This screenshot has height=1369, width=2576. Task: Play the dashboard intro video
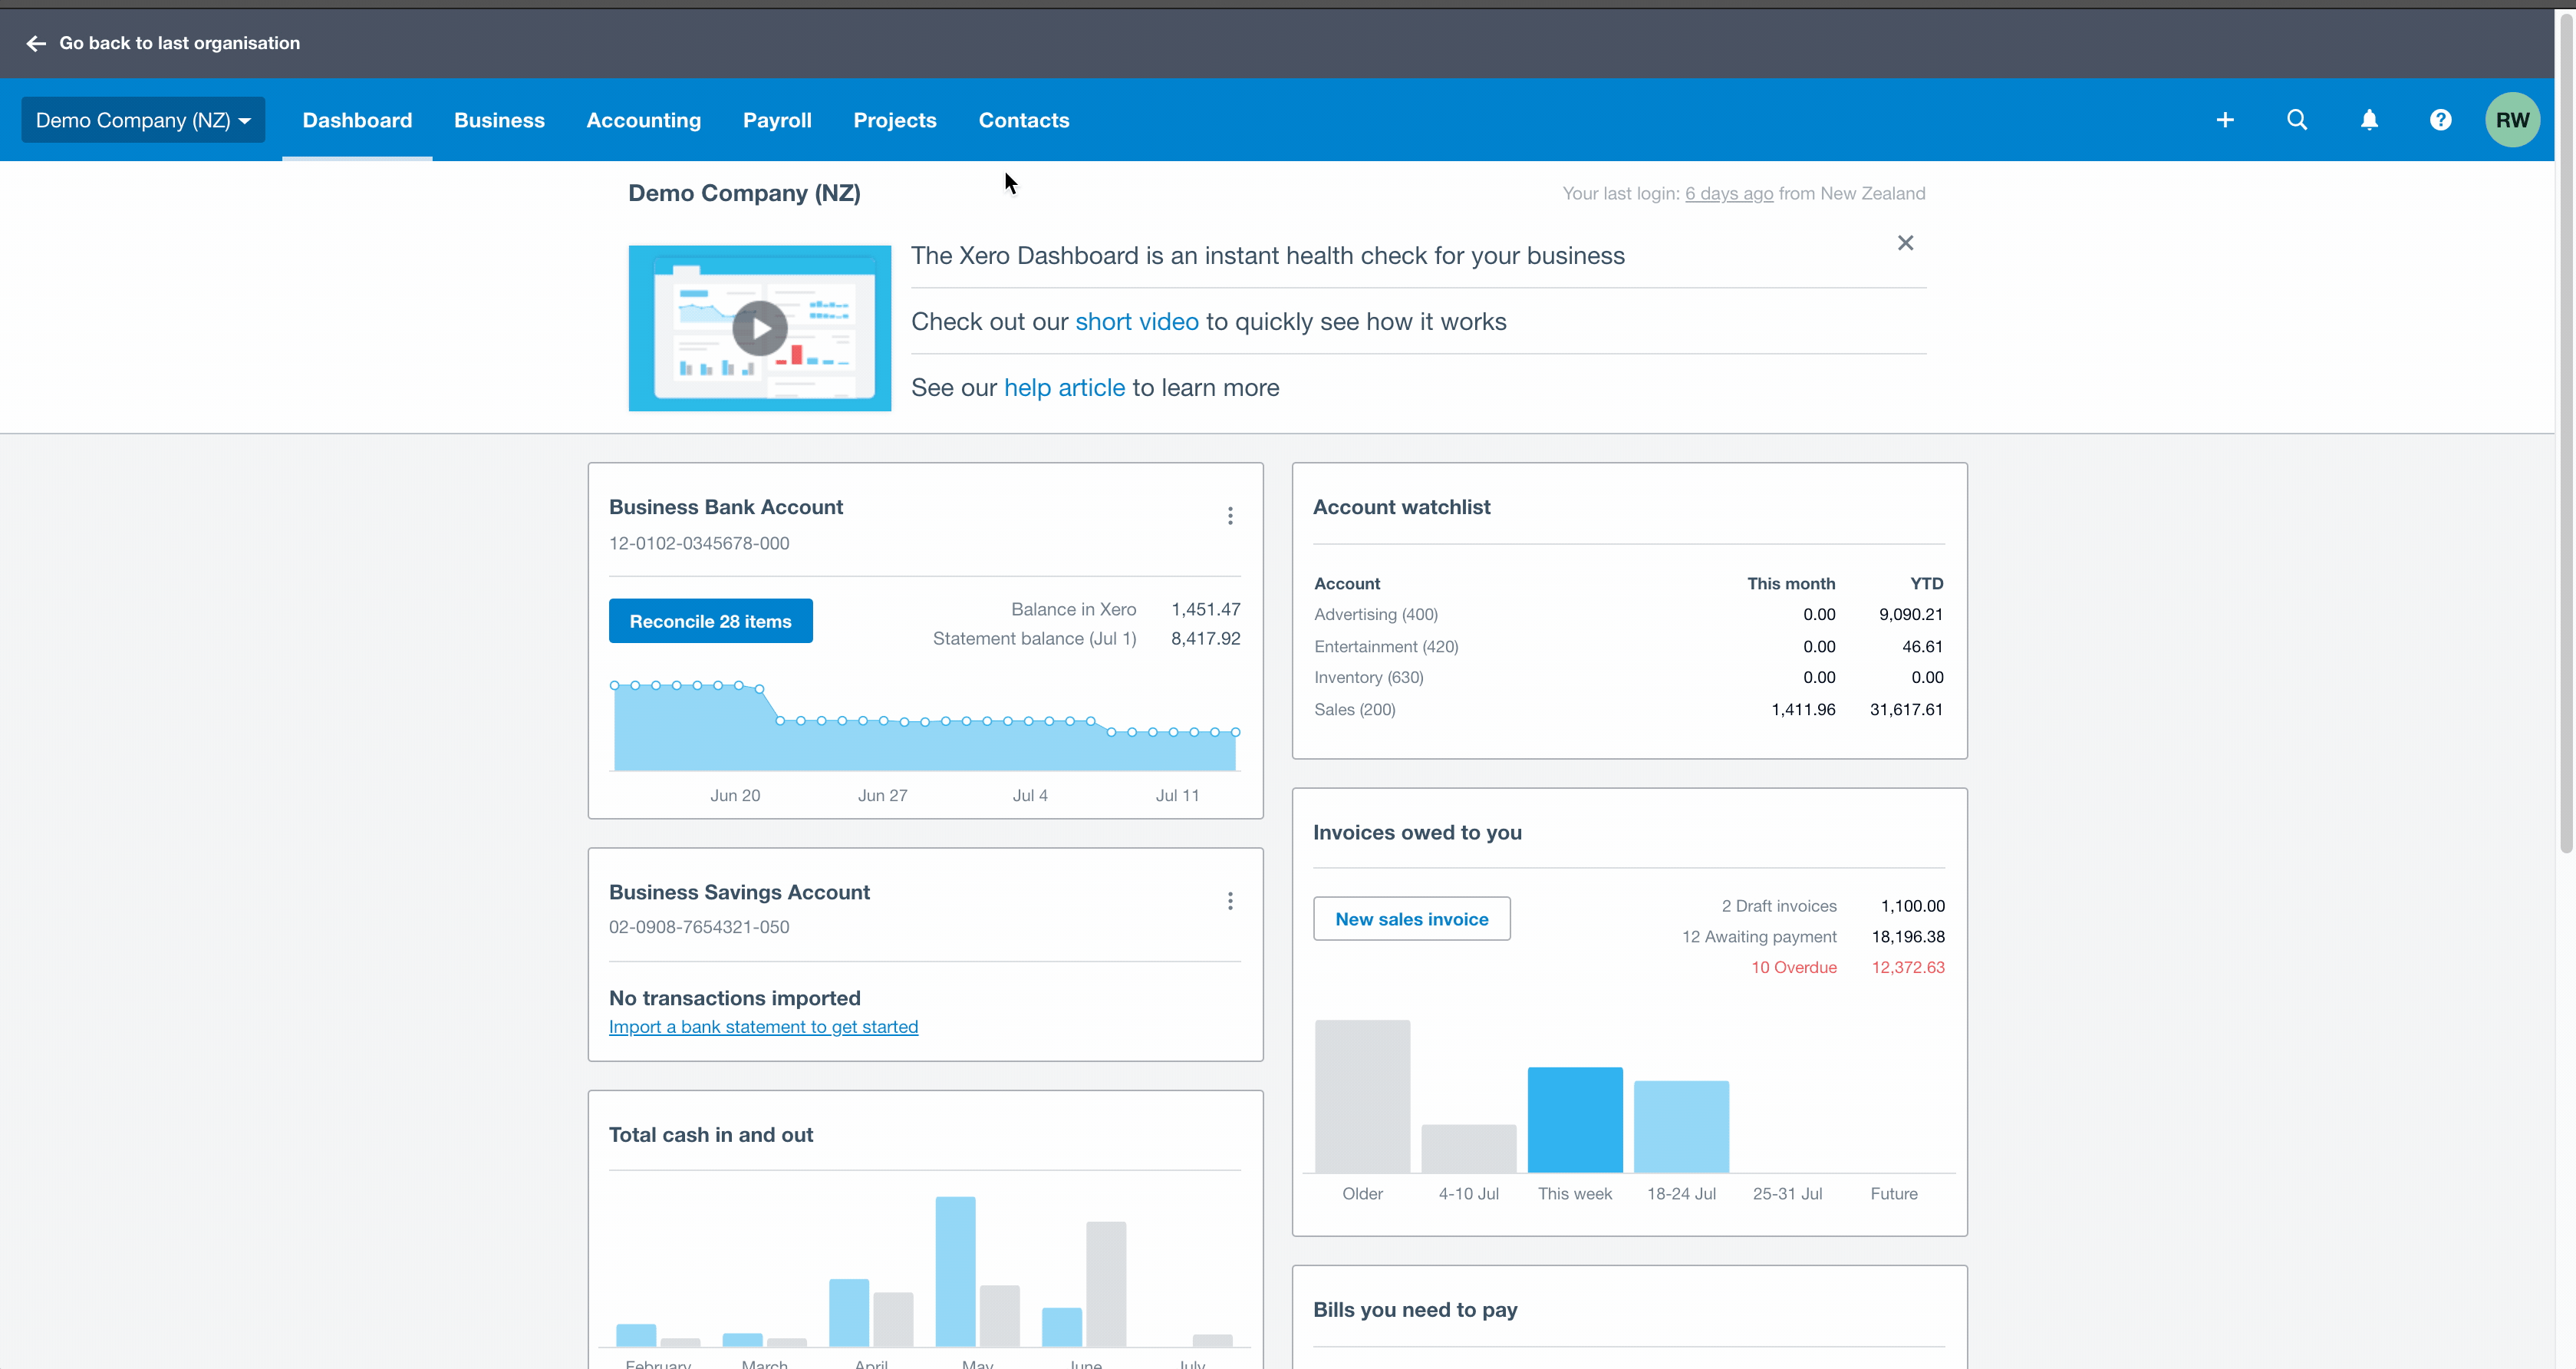[760, 328]
